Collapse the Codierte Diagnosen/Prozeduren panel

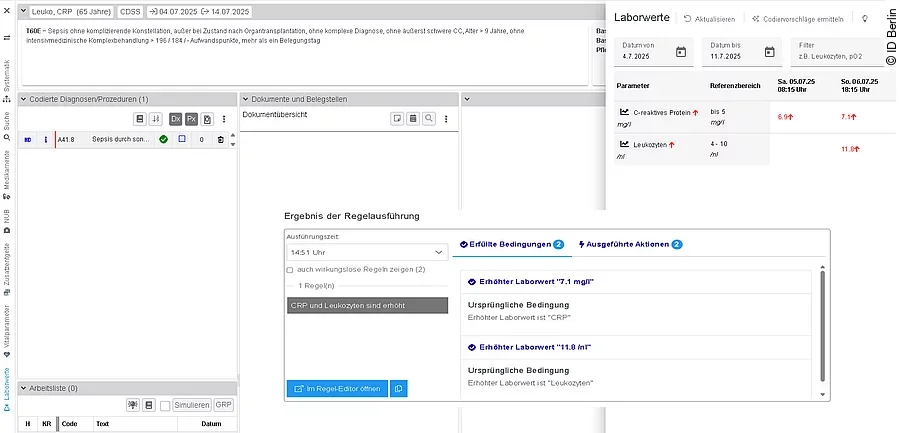(24, 99)
